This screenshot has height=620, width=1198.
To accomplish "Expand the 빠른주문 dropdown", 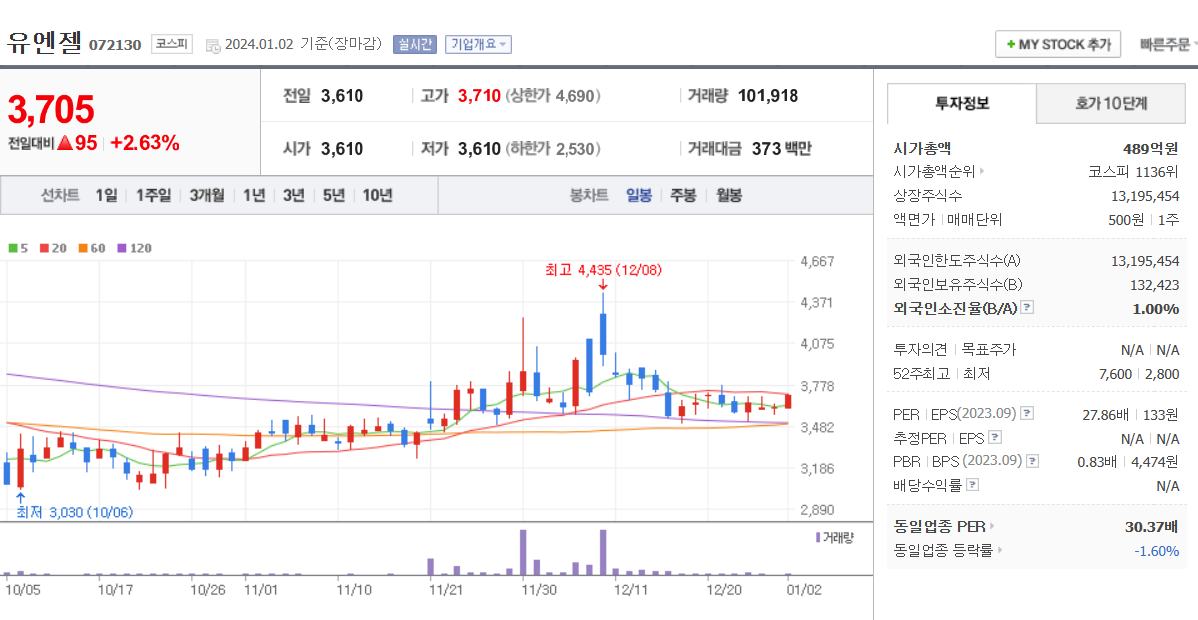I will point(1167,44).
